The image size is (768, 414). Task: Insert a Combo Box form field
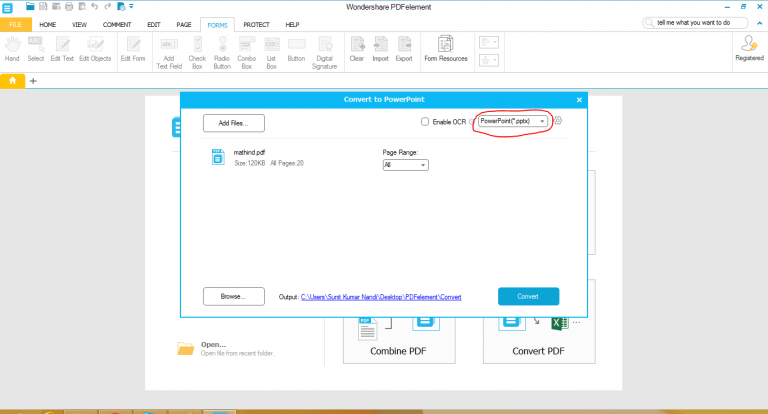tap(247, 52)
